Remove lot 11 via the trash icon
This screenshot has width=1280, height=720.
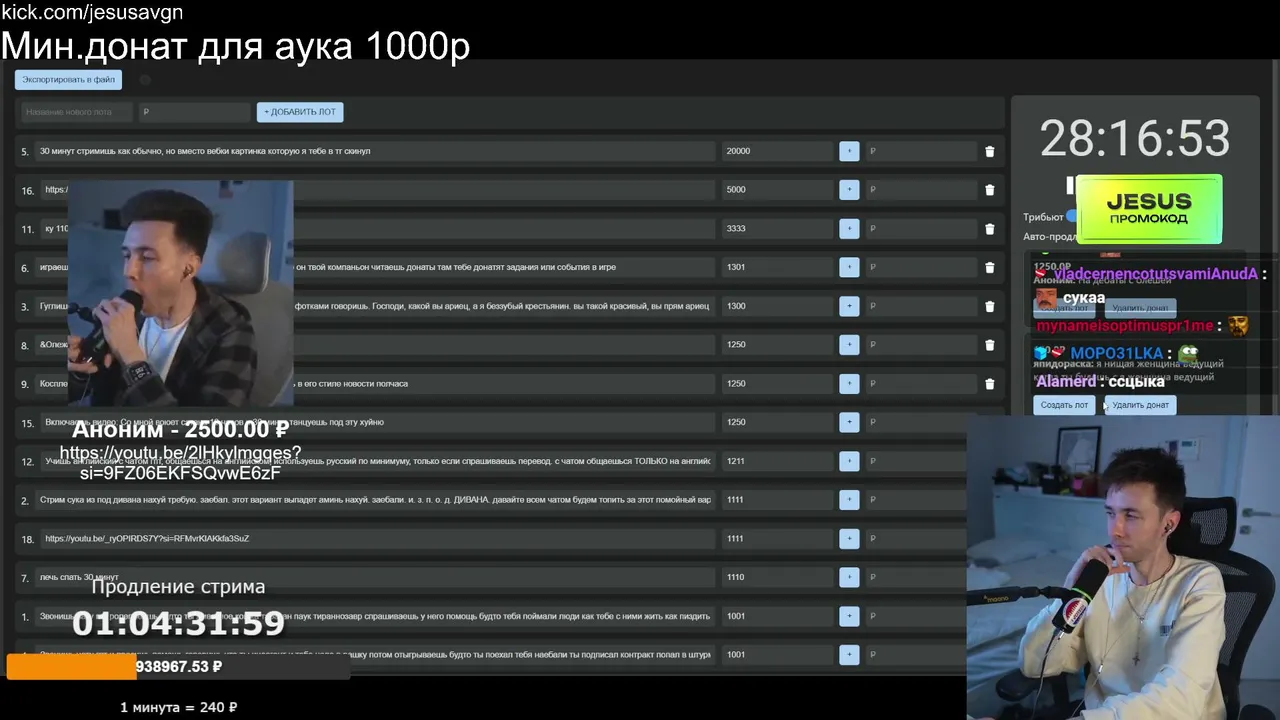click(x=990, y=229)
